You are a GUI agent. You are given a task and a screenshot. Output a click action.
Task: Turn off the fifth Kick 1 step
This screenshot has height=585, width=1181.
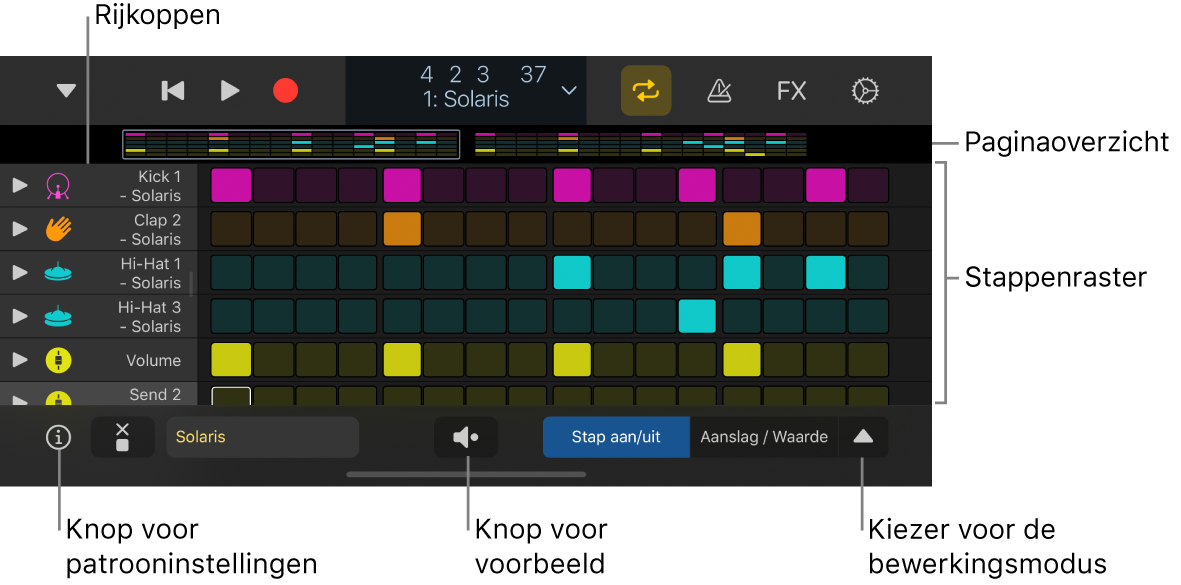pos(402,185)
